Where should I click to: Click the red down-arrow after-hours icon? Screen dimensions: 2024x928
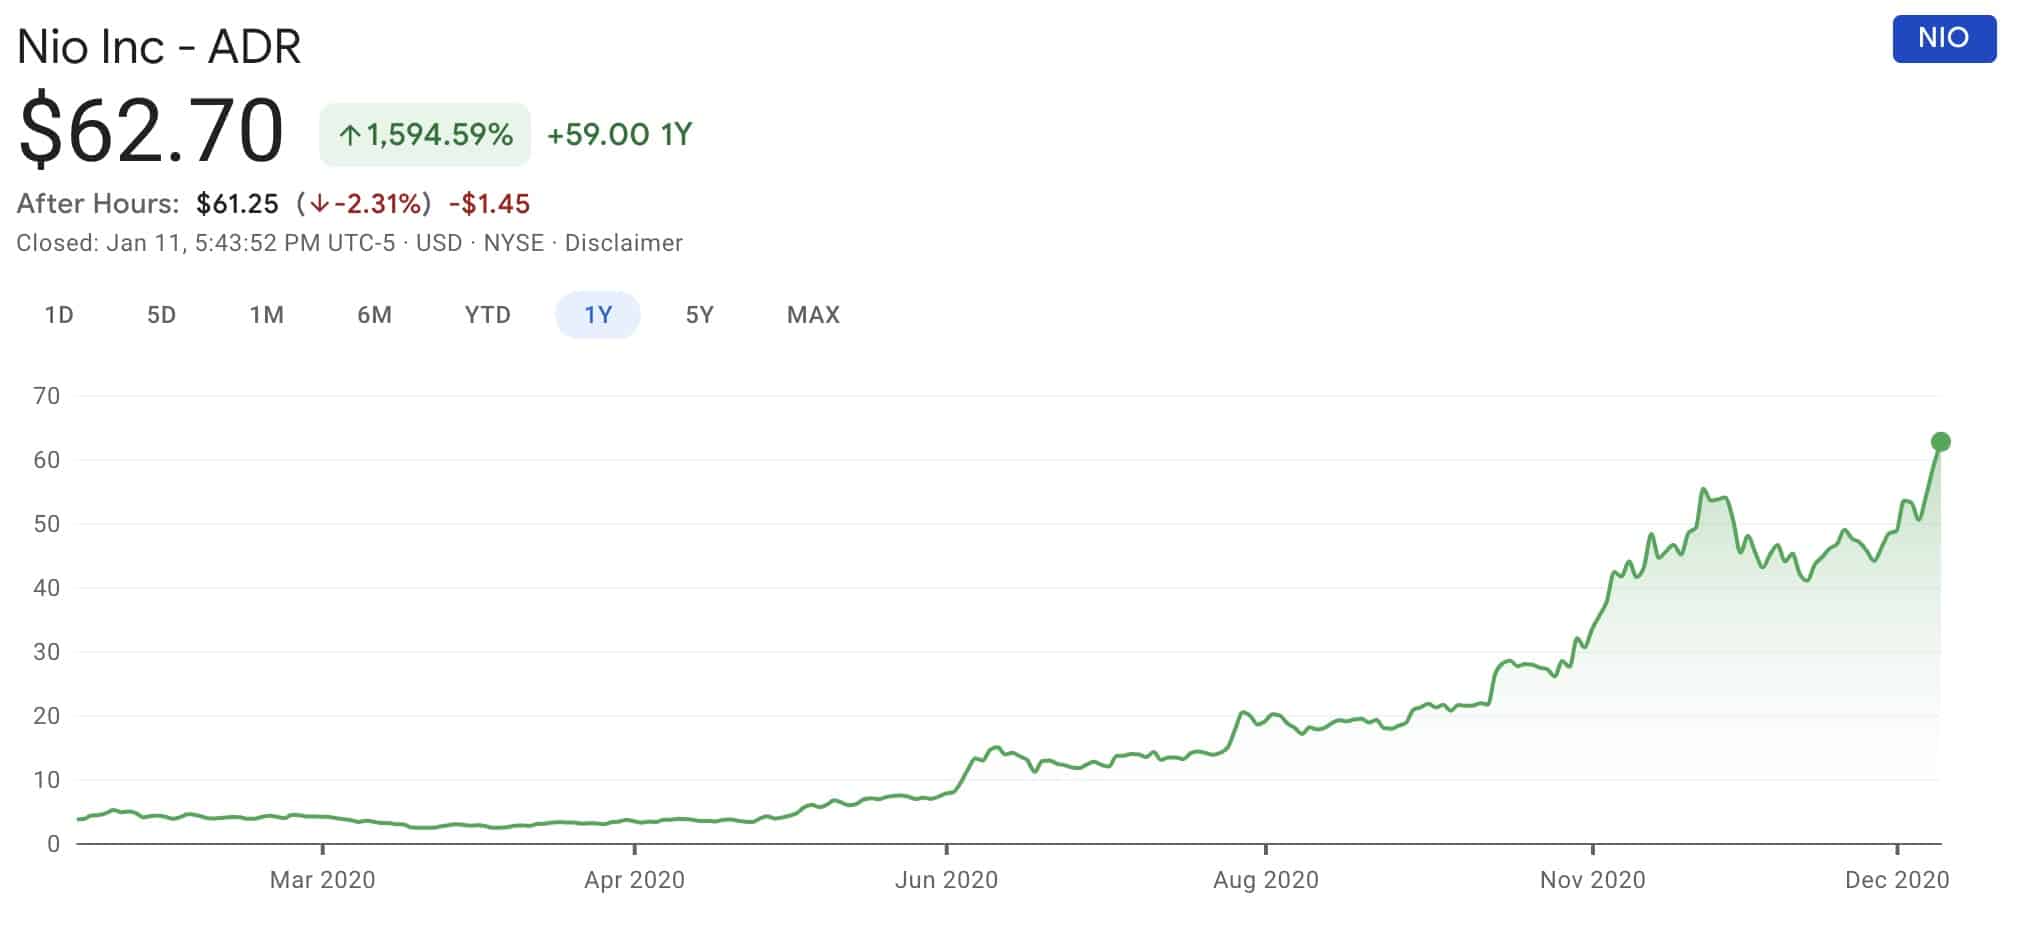319,204
